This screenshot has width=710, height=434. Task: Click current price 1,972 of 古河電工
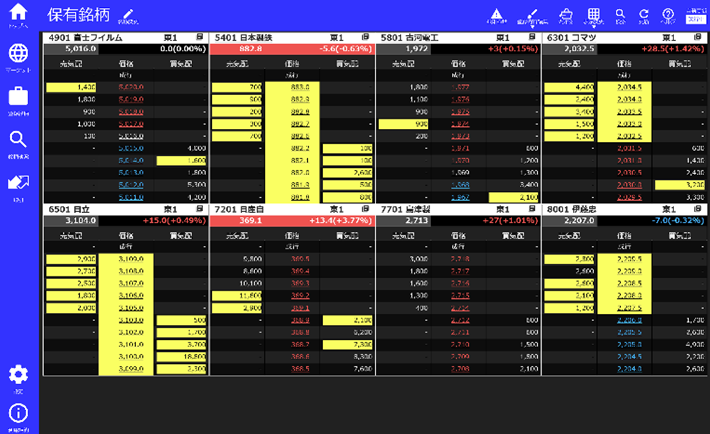click(x=417, y=49)
